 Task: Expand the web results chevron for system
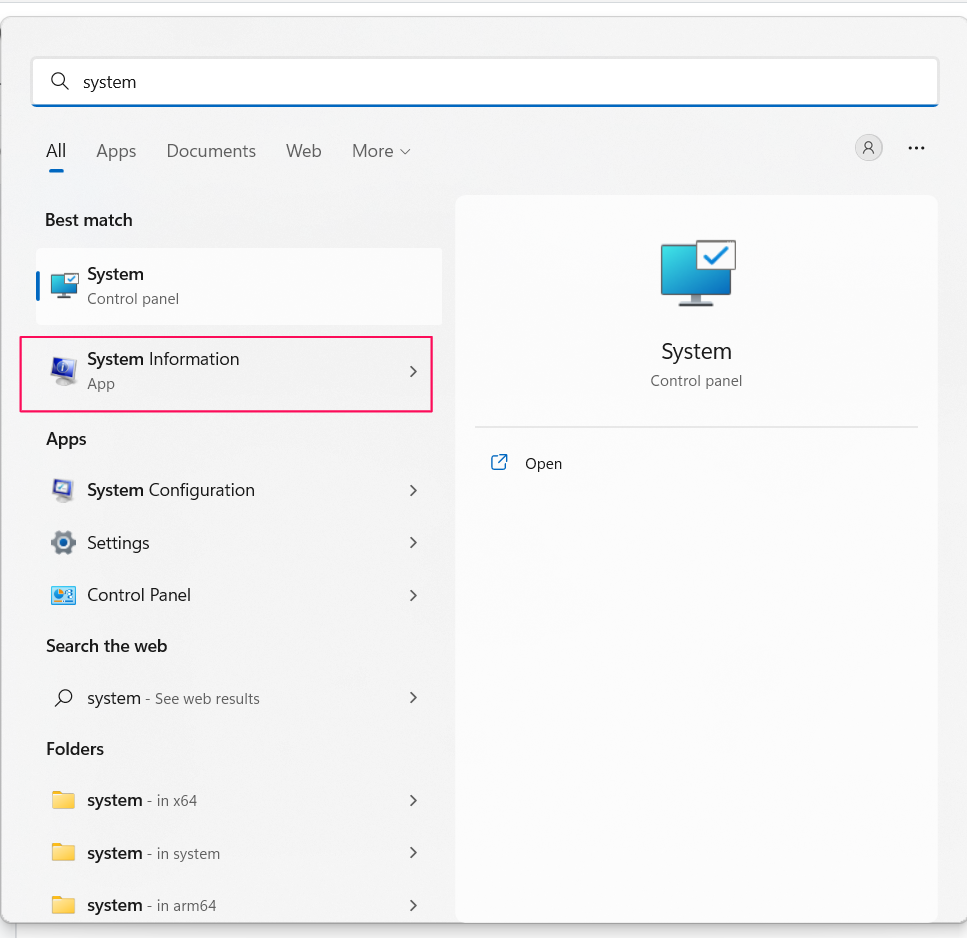click(x=413, y=698)
